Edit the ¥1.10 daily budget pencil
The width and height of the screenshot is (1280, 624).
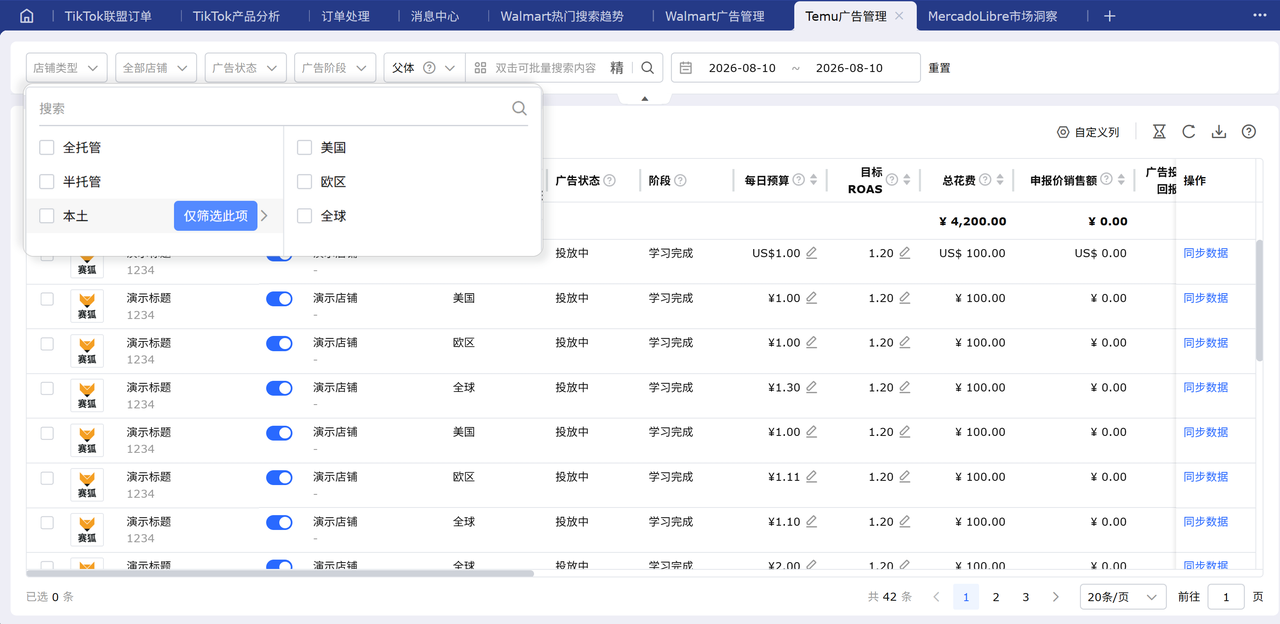[x=811, y=522]
